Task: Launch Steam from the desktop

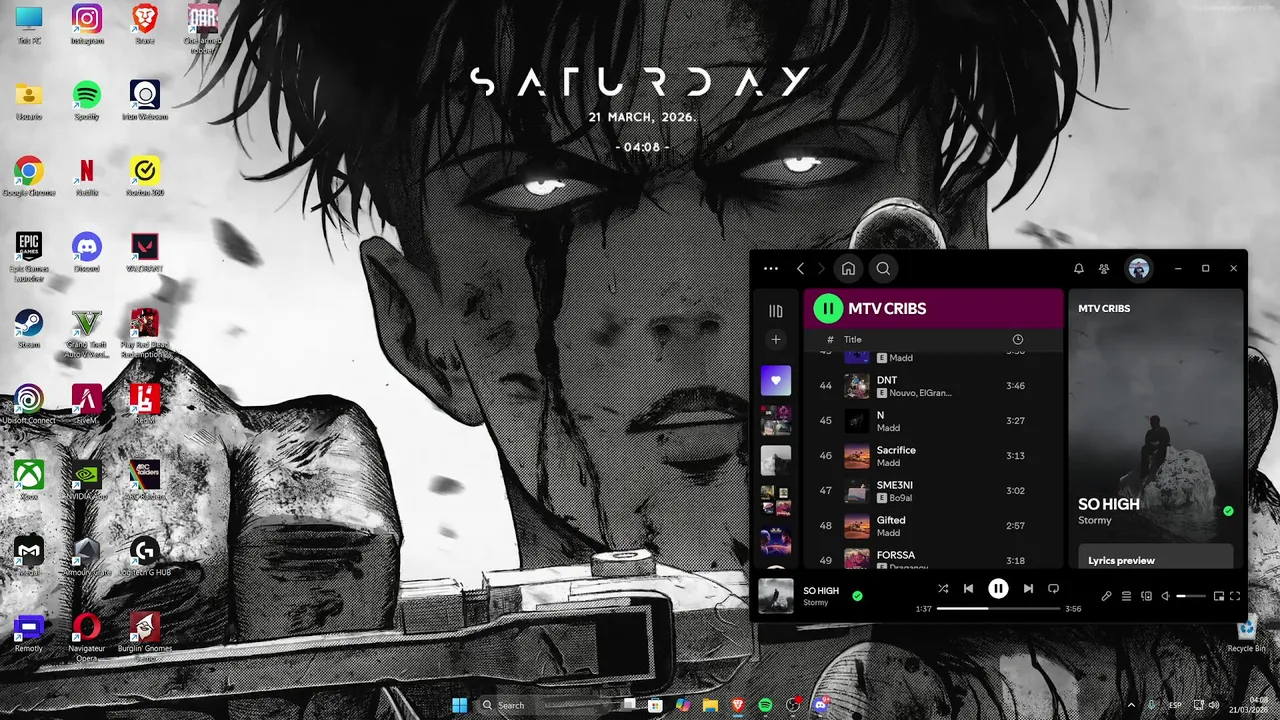Action: (29, 328)
